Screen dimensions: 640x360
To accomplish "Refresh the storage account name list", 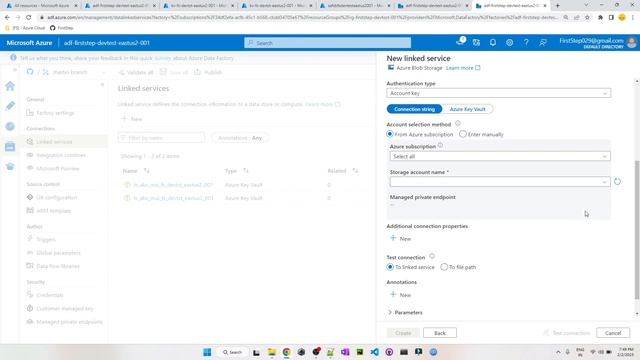I will click(x=617, y=182).
